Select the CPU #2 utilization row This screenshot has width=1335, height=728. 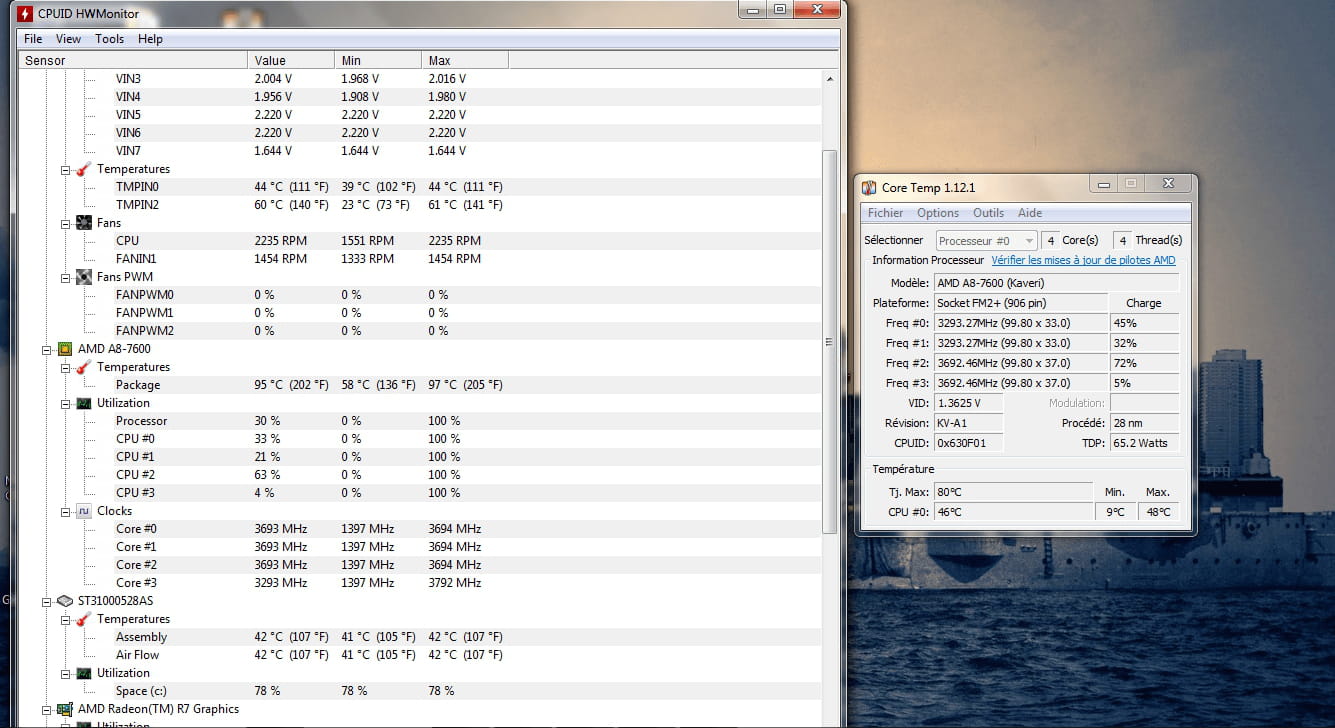click(420, 475)
